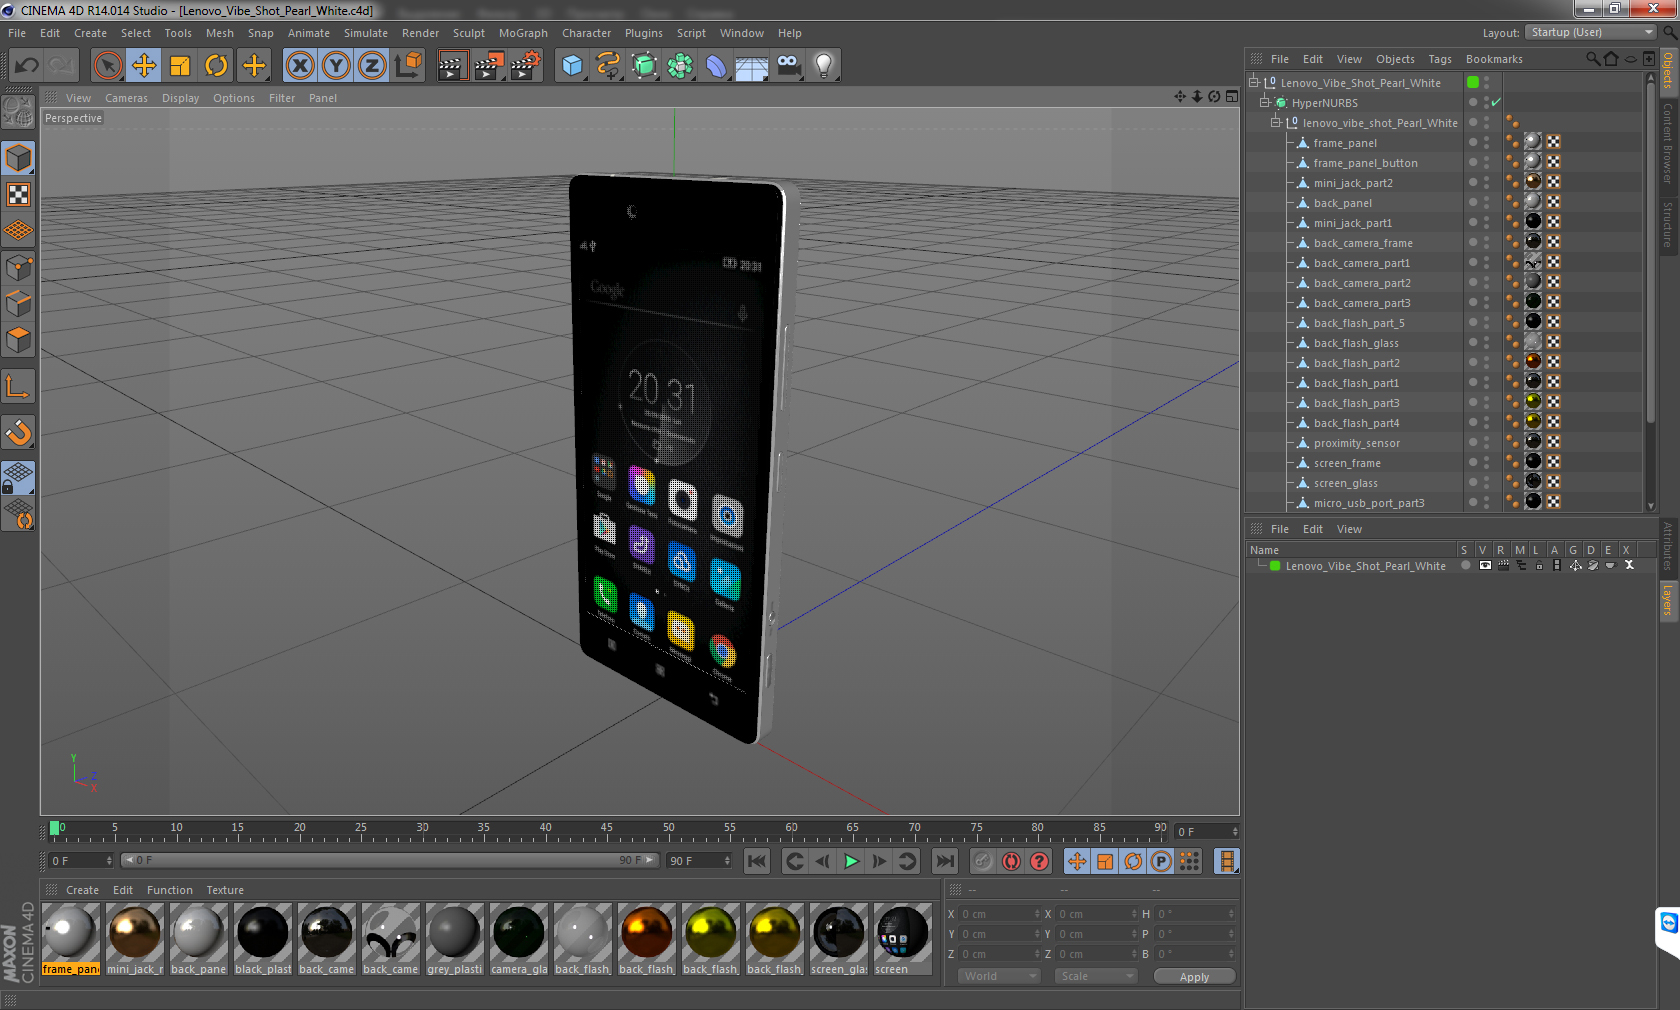Switch to Model mode cube icon
The height and width of the screenshot is (1010, 1680).
pyautogui.click(x=18, y=158)
